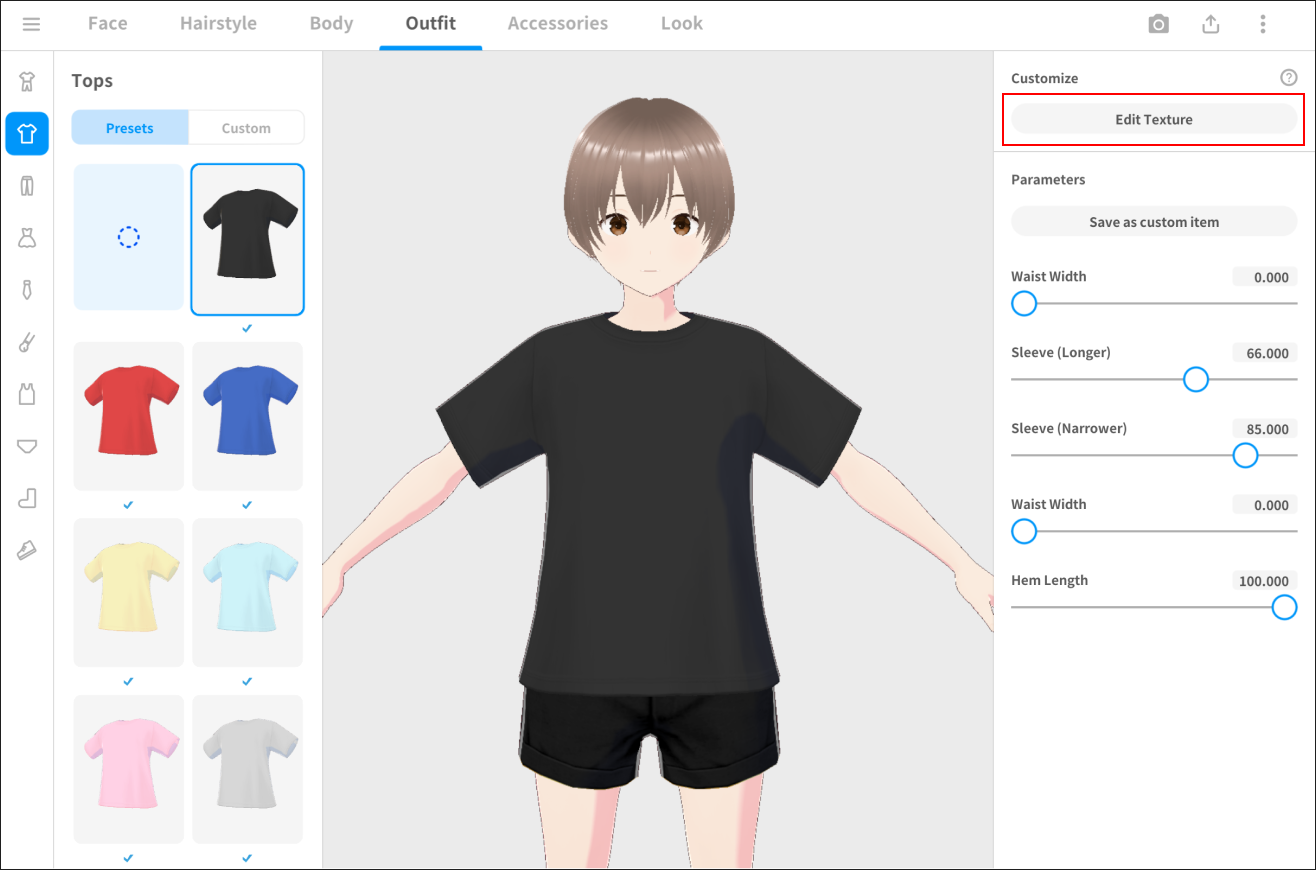Select the pants bottoms category icon
Image resolution: width=1316 pixels, height=870 pixels.
tap(27, 185)
